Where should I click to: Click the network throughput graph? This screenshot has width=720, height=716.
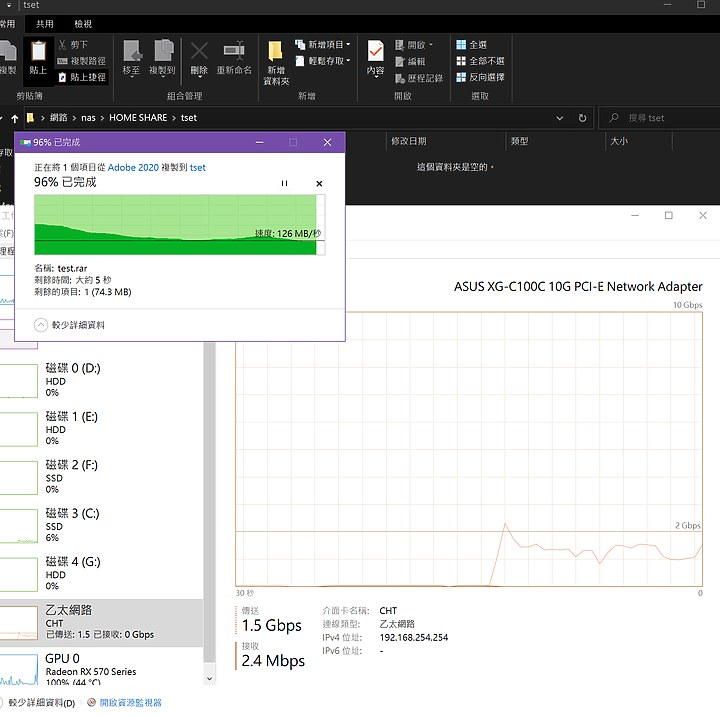point(469,449)
